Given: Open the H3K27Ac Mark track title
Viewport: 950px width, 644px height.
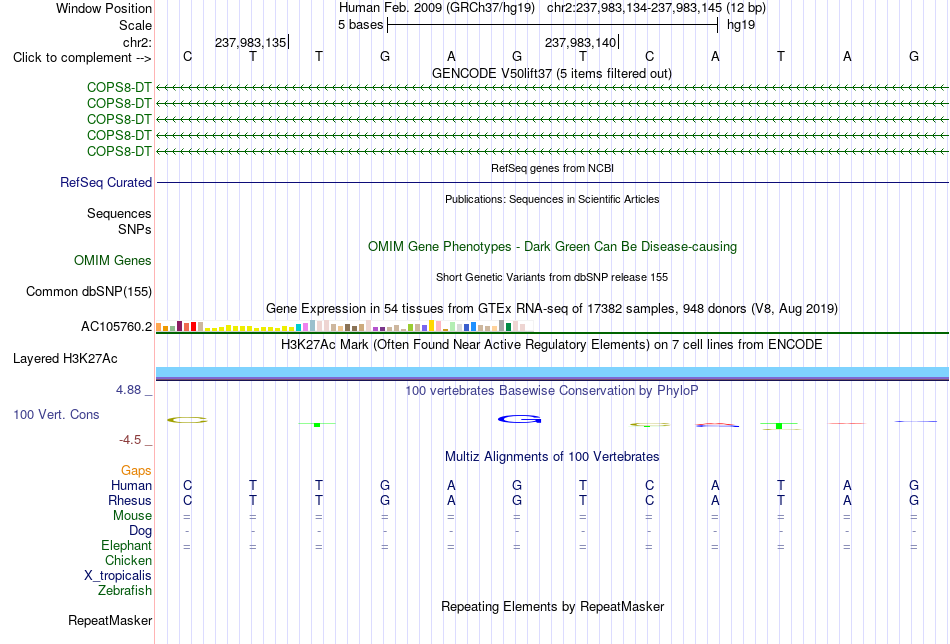Looking at the screenshot, I should coord(552,345).
